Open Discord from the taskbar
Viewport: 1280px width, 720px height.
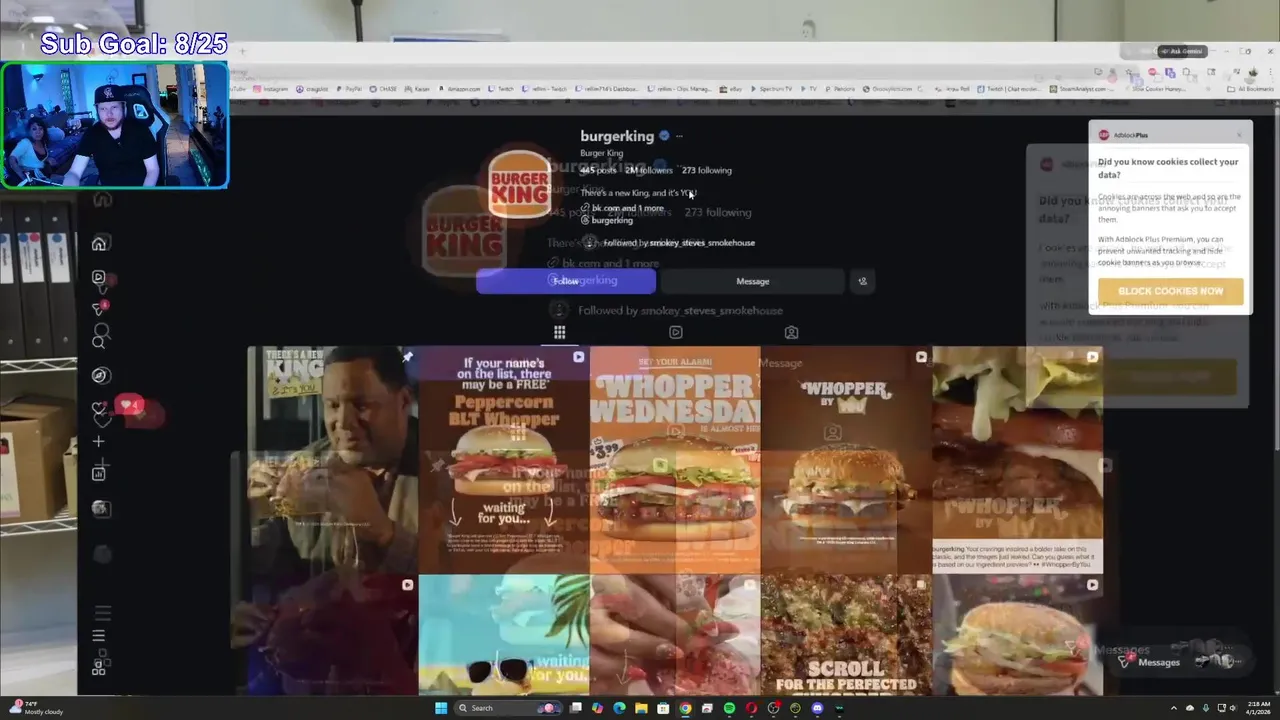pyautogui.click(x=817, y=708)
